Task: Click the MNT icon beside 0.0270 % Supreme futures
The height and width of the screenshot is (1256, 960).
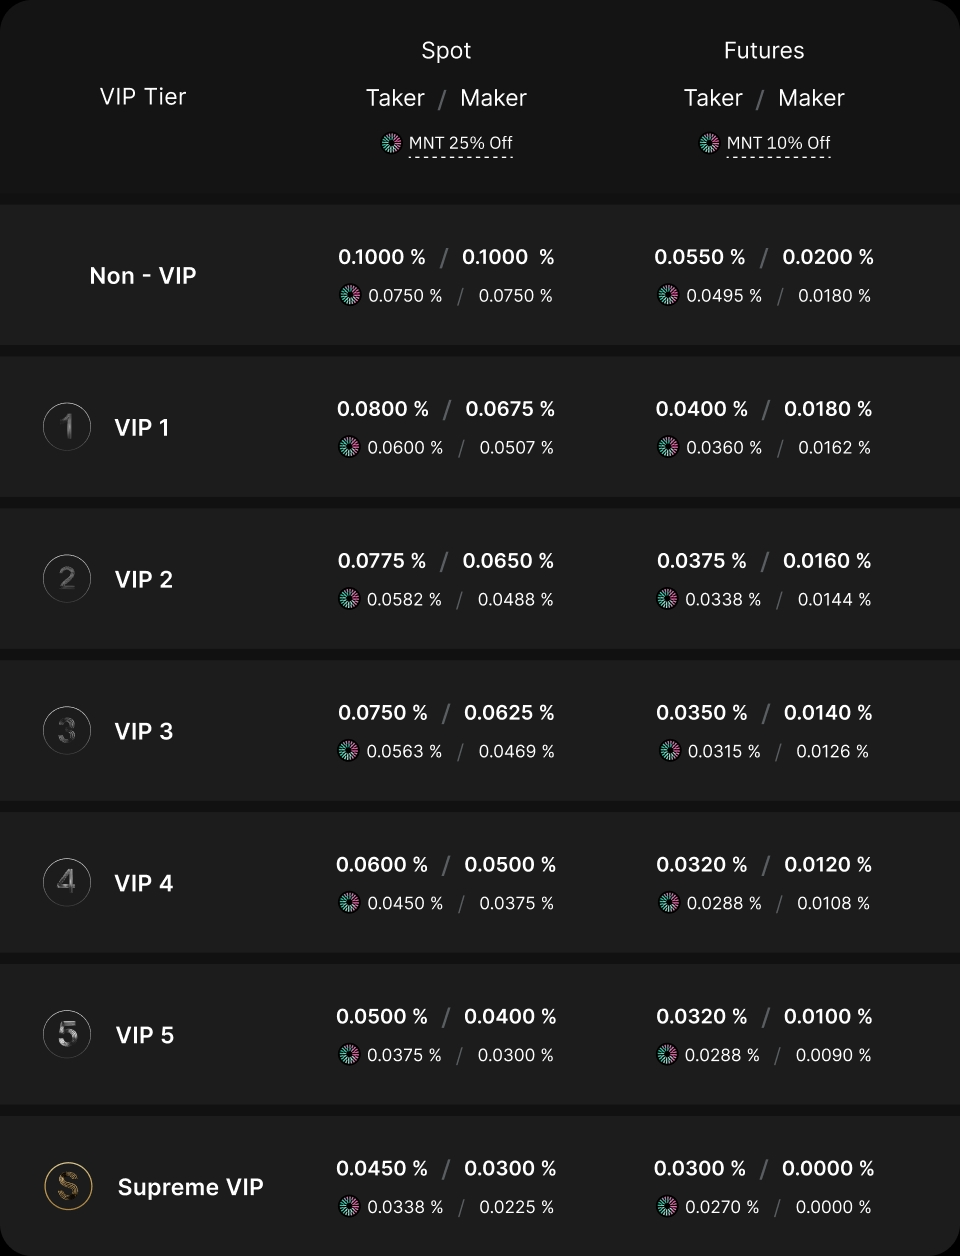Action: tap(667, 1207)
